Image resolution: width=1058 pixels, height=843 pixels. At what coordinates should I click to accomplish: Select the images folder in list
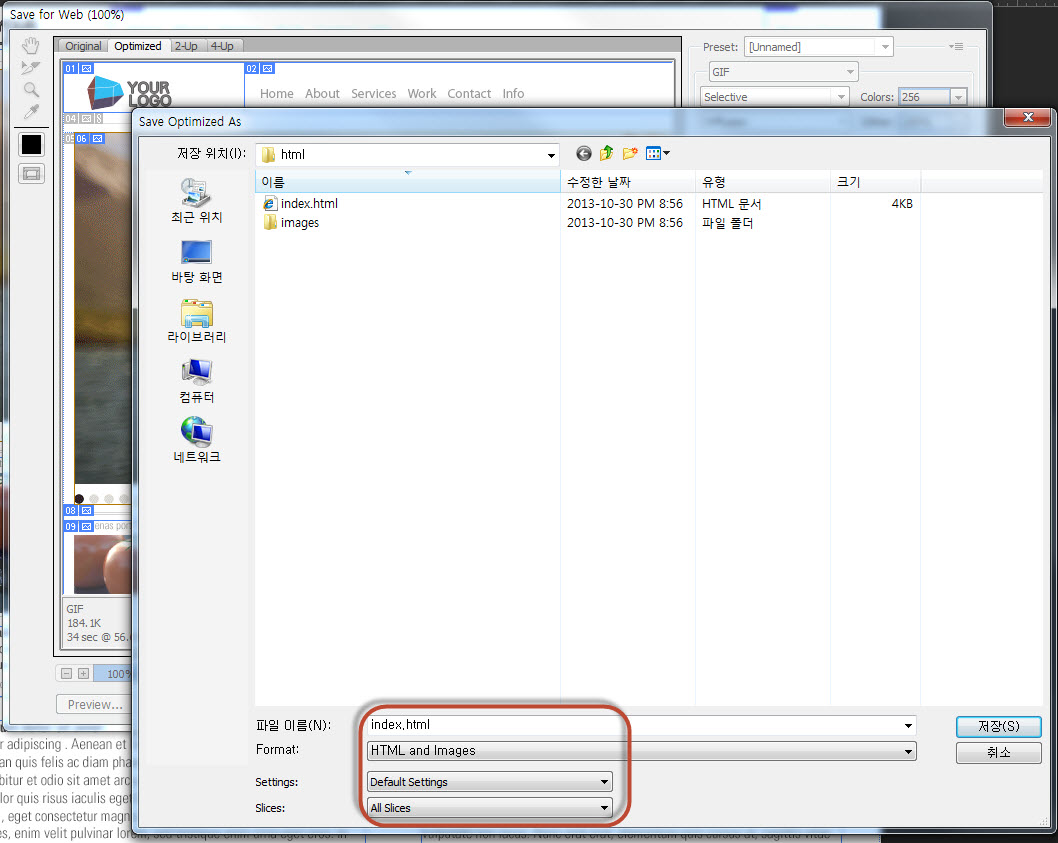pyautogui.click(x=300, y=223)
